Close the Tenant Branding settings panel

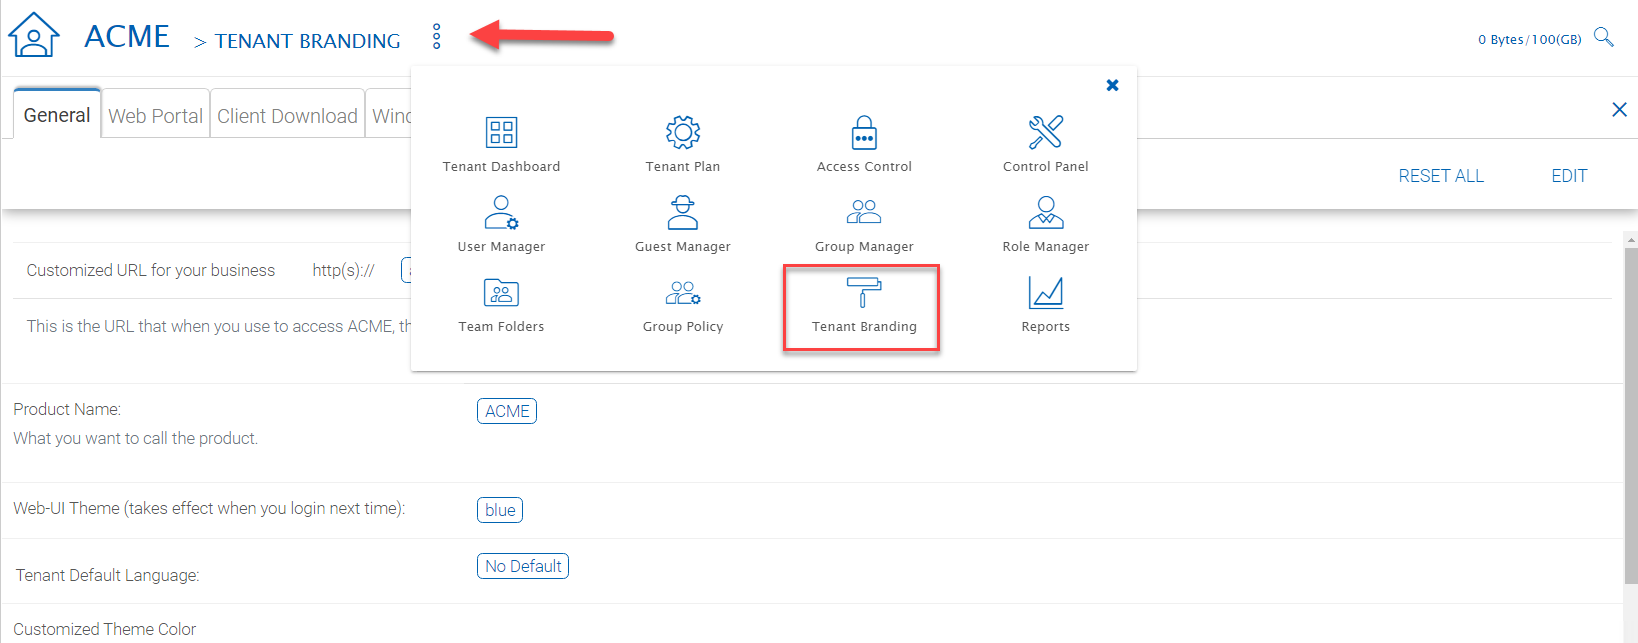click(1619, 109)
